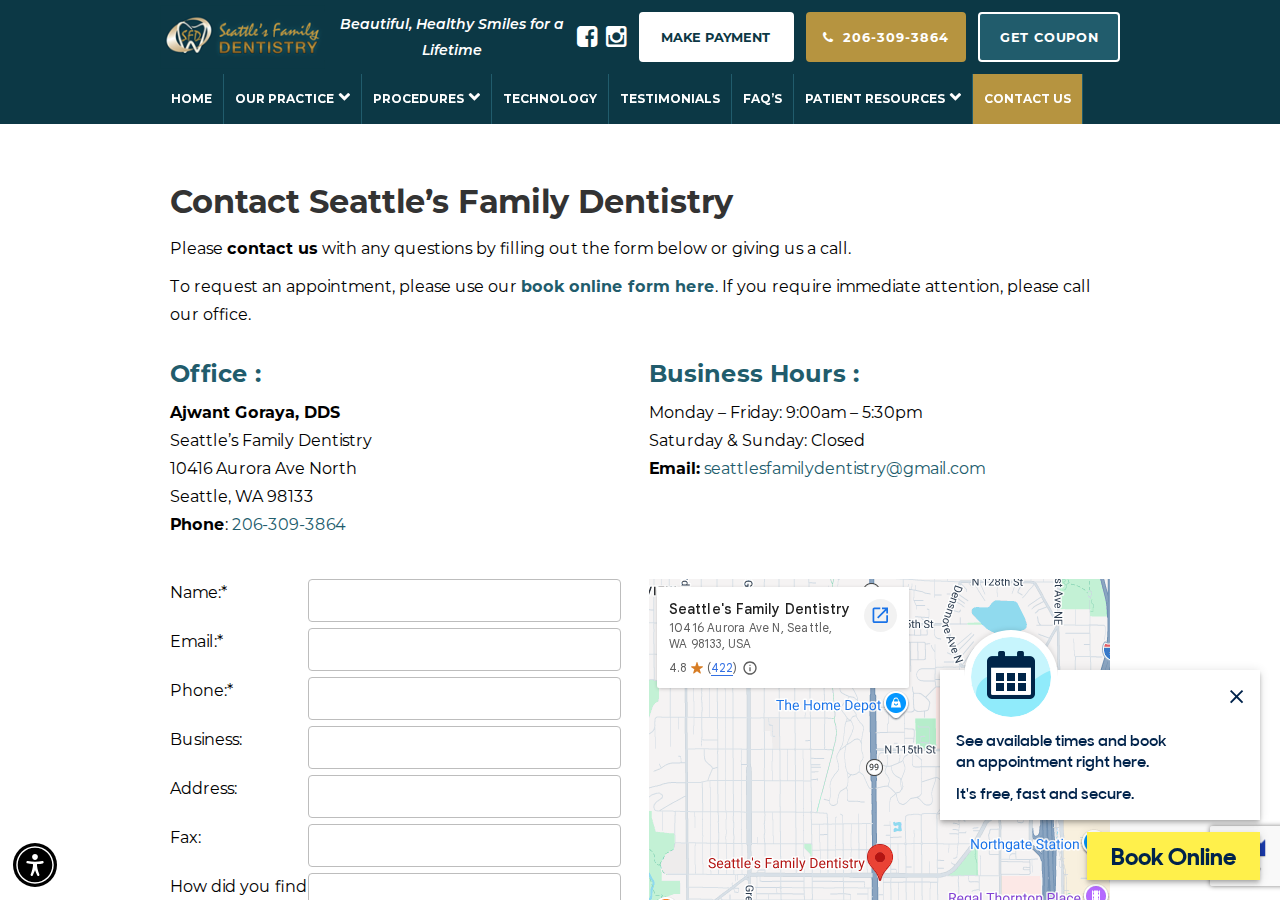
Task: Open the accessibility widget icon
Action: [x=35, y=865]
